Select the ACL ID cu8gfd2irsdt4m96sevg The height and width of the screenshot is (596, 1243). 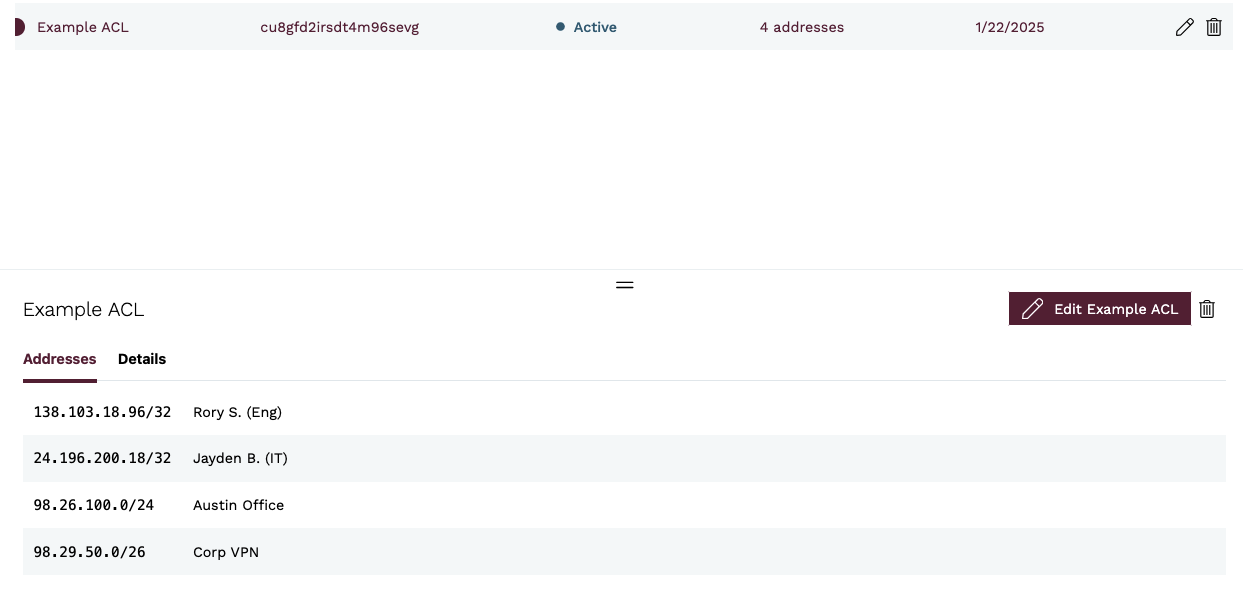pyautogui.click(x=339, y=28)
